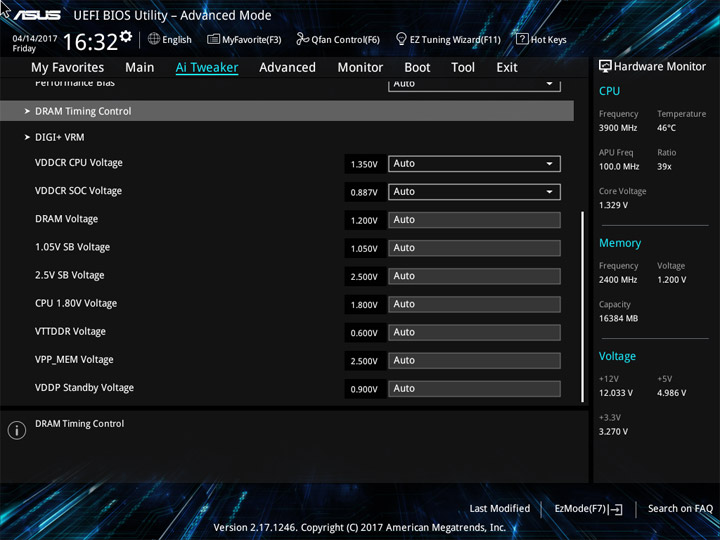The image size is (720, 540).
Task: Click VTTDDR Voltage Auto field
Action: tap(474, 332)
